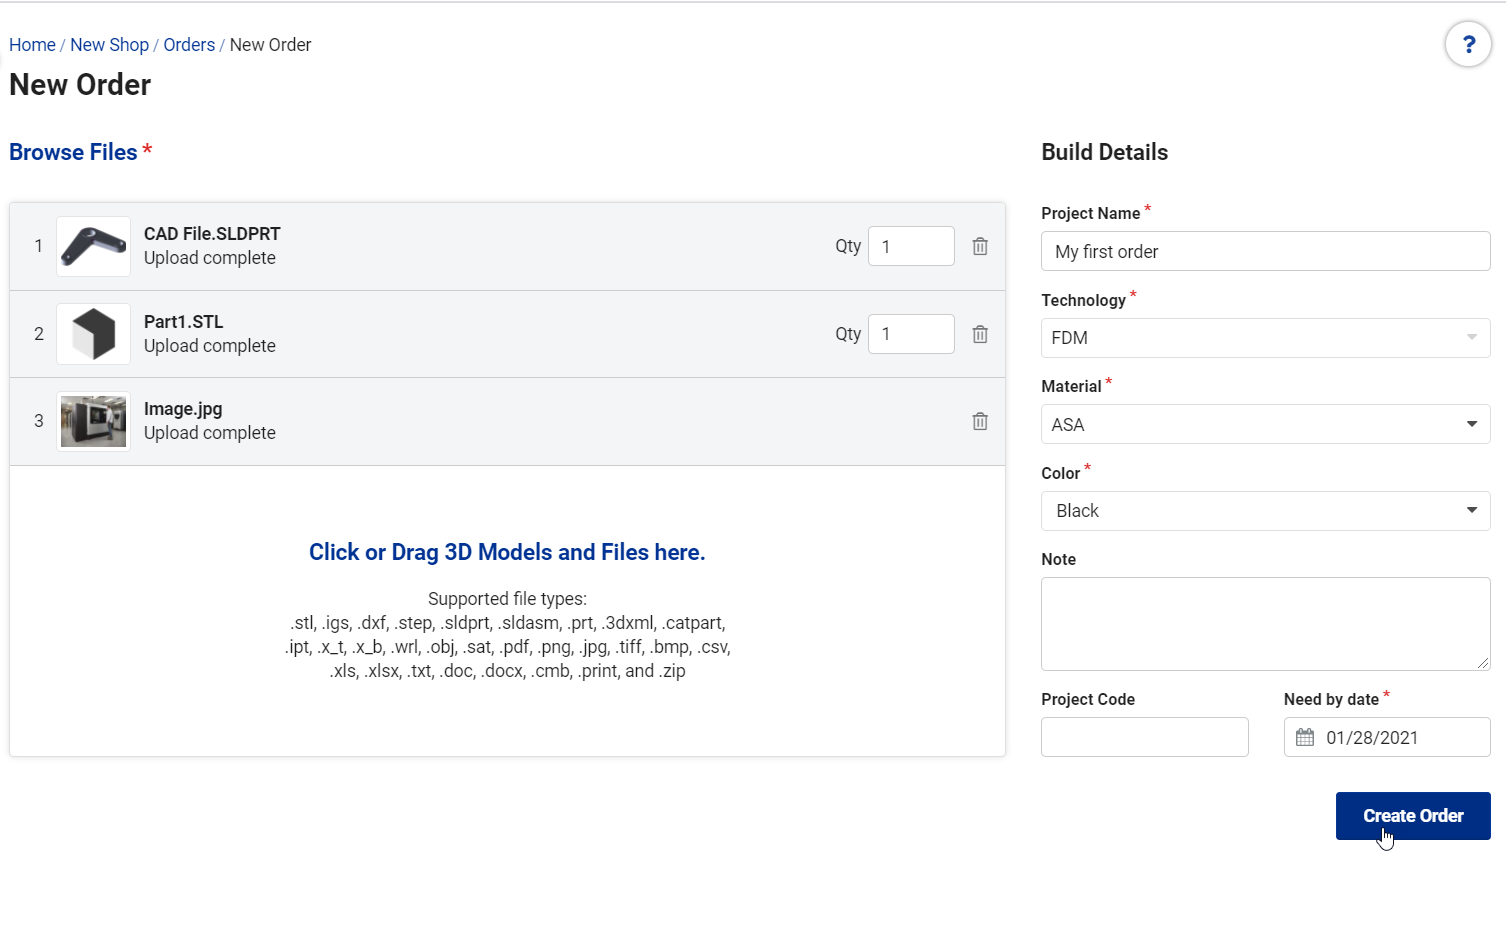Screen dimensions: 1506x938
Task: Open the Material dropdown showing ASA
Action: tap(1265, 424)
